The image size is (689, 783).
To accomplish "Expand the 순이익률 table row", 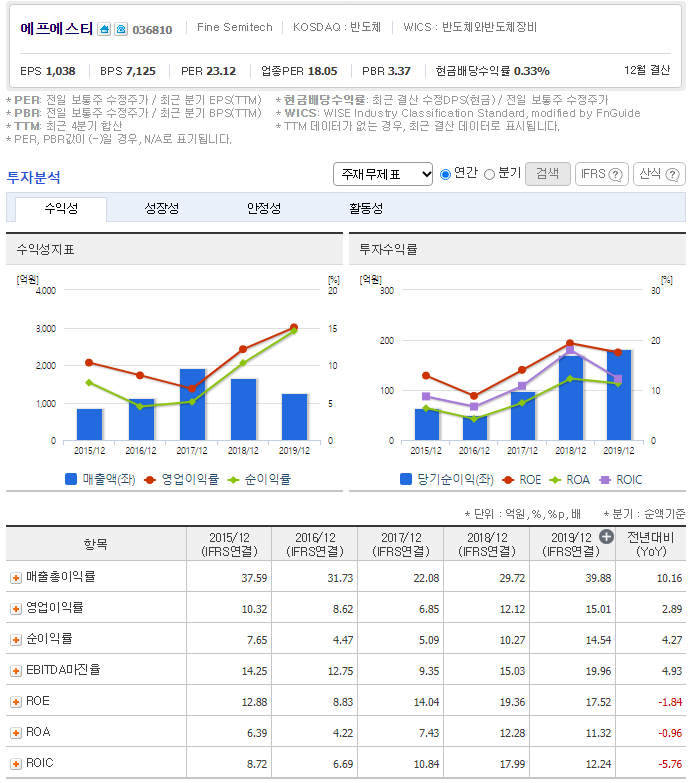I will 16,640.
